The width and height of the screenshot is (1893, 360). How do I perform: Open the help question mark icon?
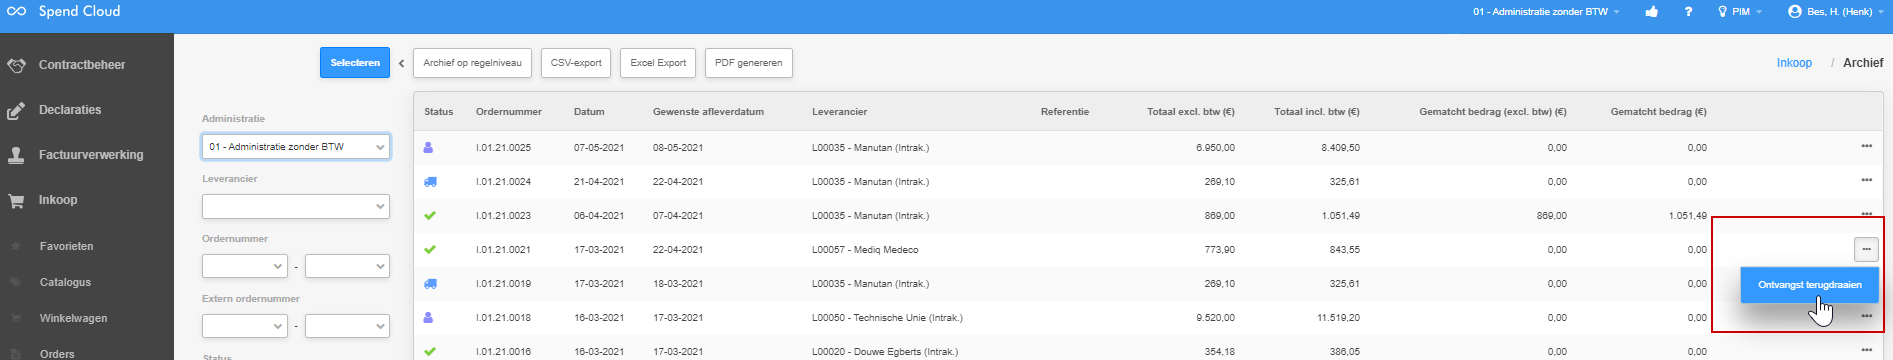(x=1688, y=12)
